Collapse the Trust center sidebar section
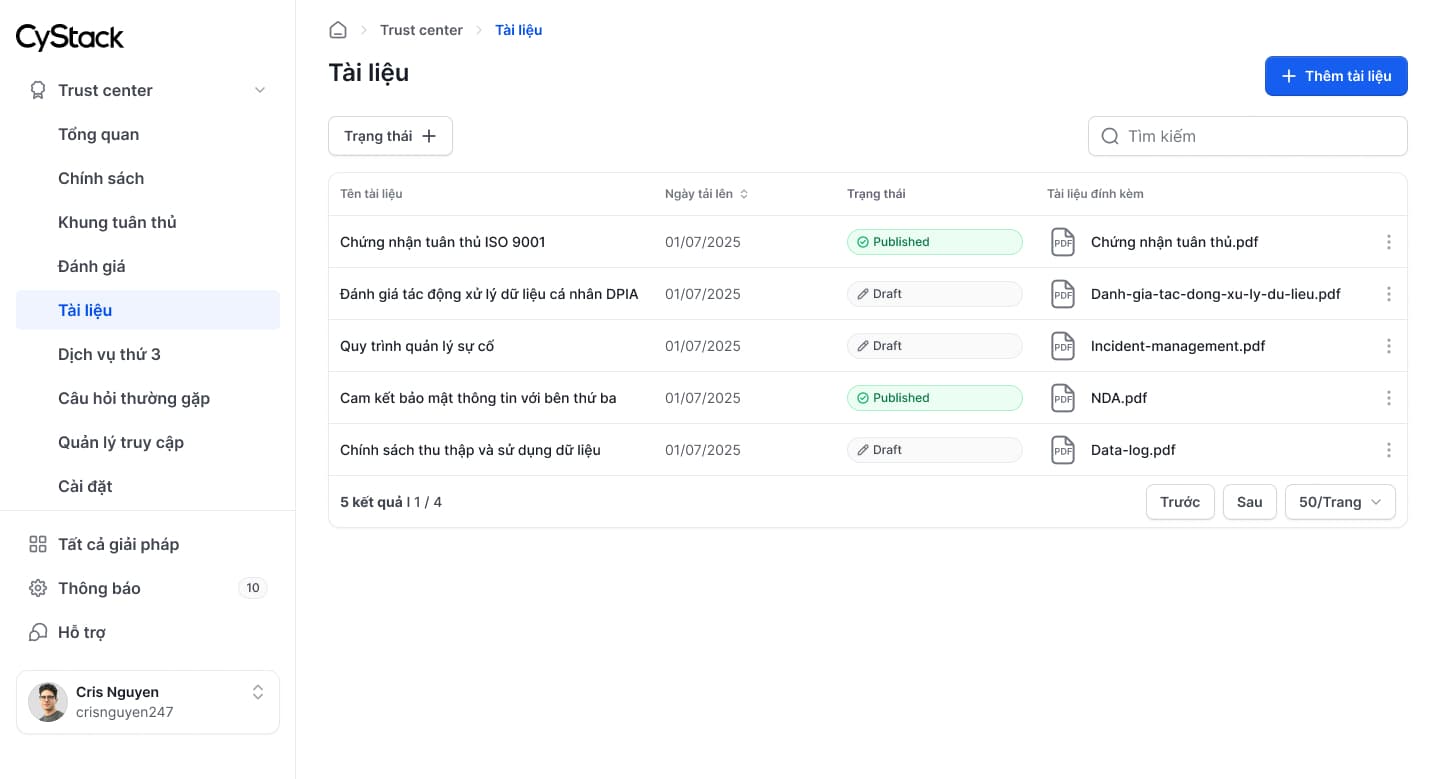Viewport: 1440px width, 779px height. click(x=260, y=90)
